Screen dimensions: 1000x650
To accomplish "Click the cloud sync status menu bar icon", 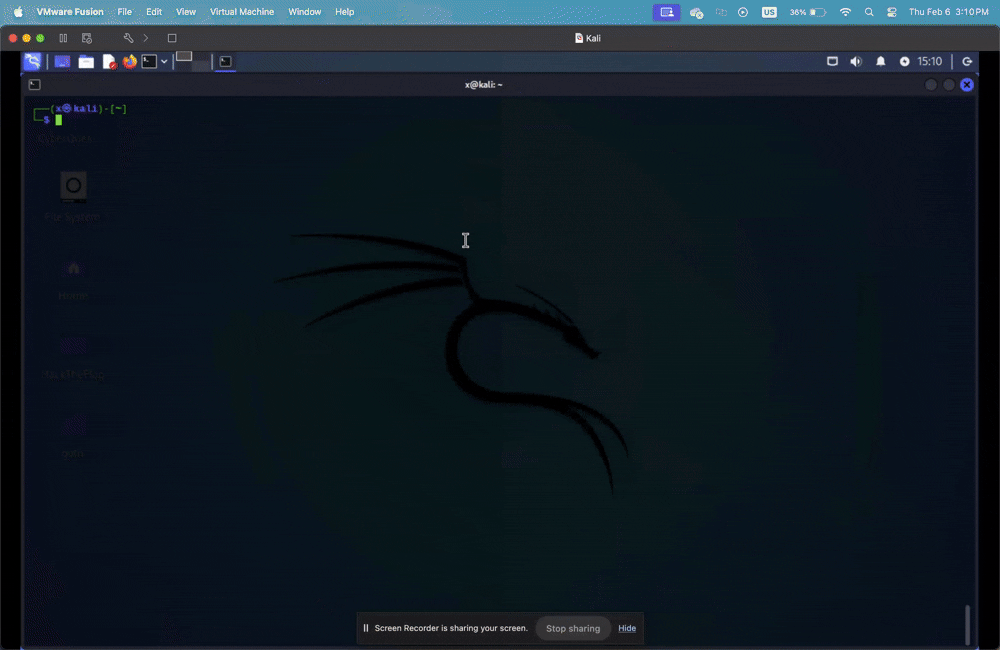I will 696,12.
